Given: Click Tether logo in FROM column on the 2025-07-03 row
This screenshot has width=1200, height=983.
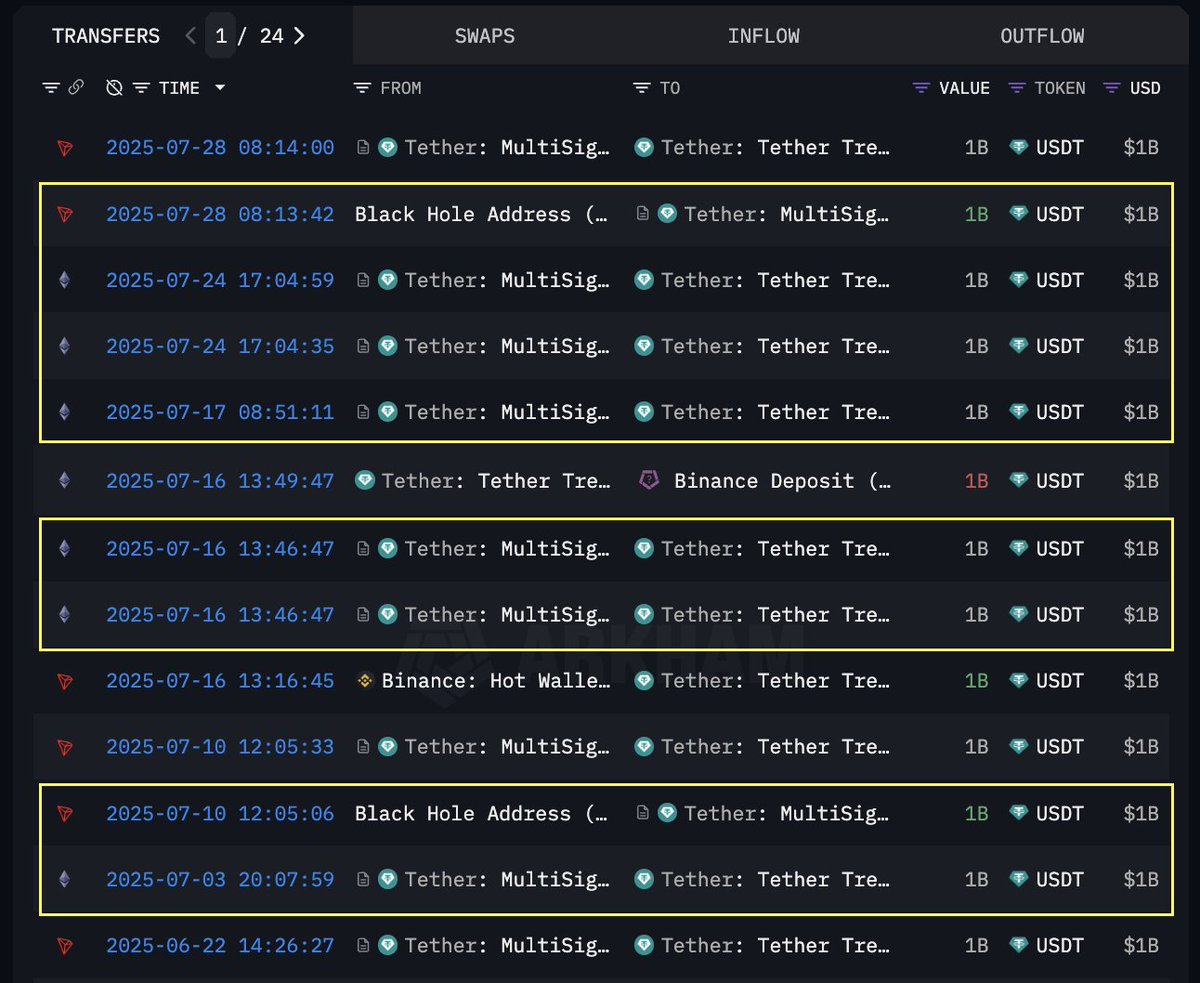Looking at the screenshot, I should [x=387, y=880].
